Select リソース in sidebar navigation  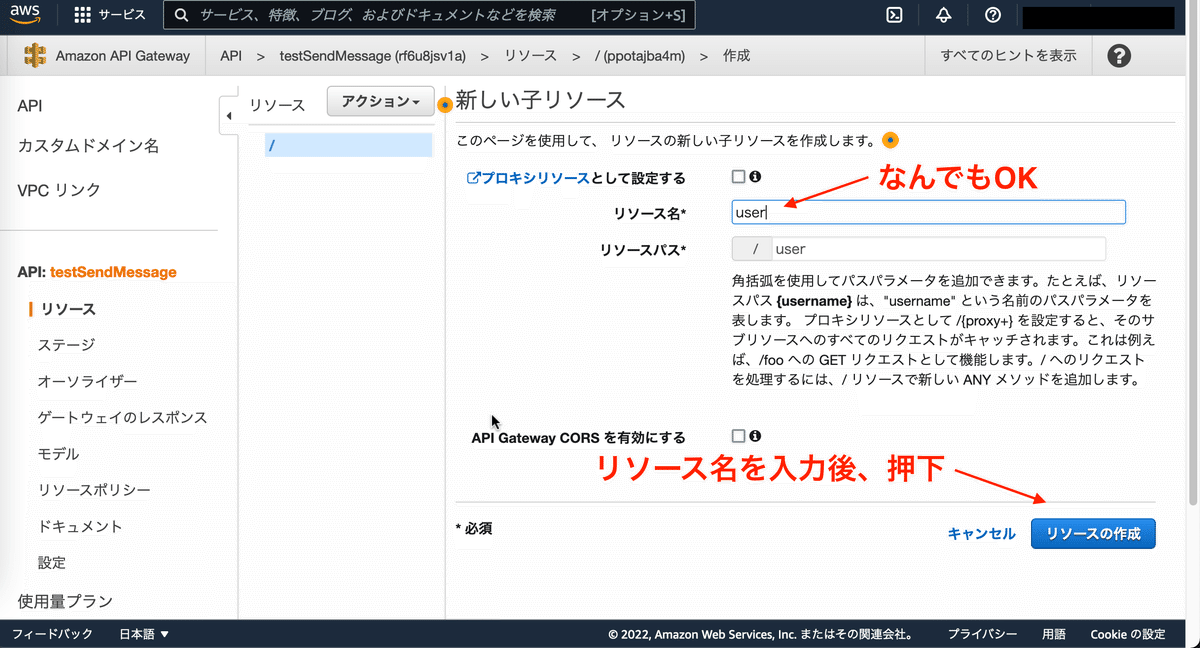68,309
